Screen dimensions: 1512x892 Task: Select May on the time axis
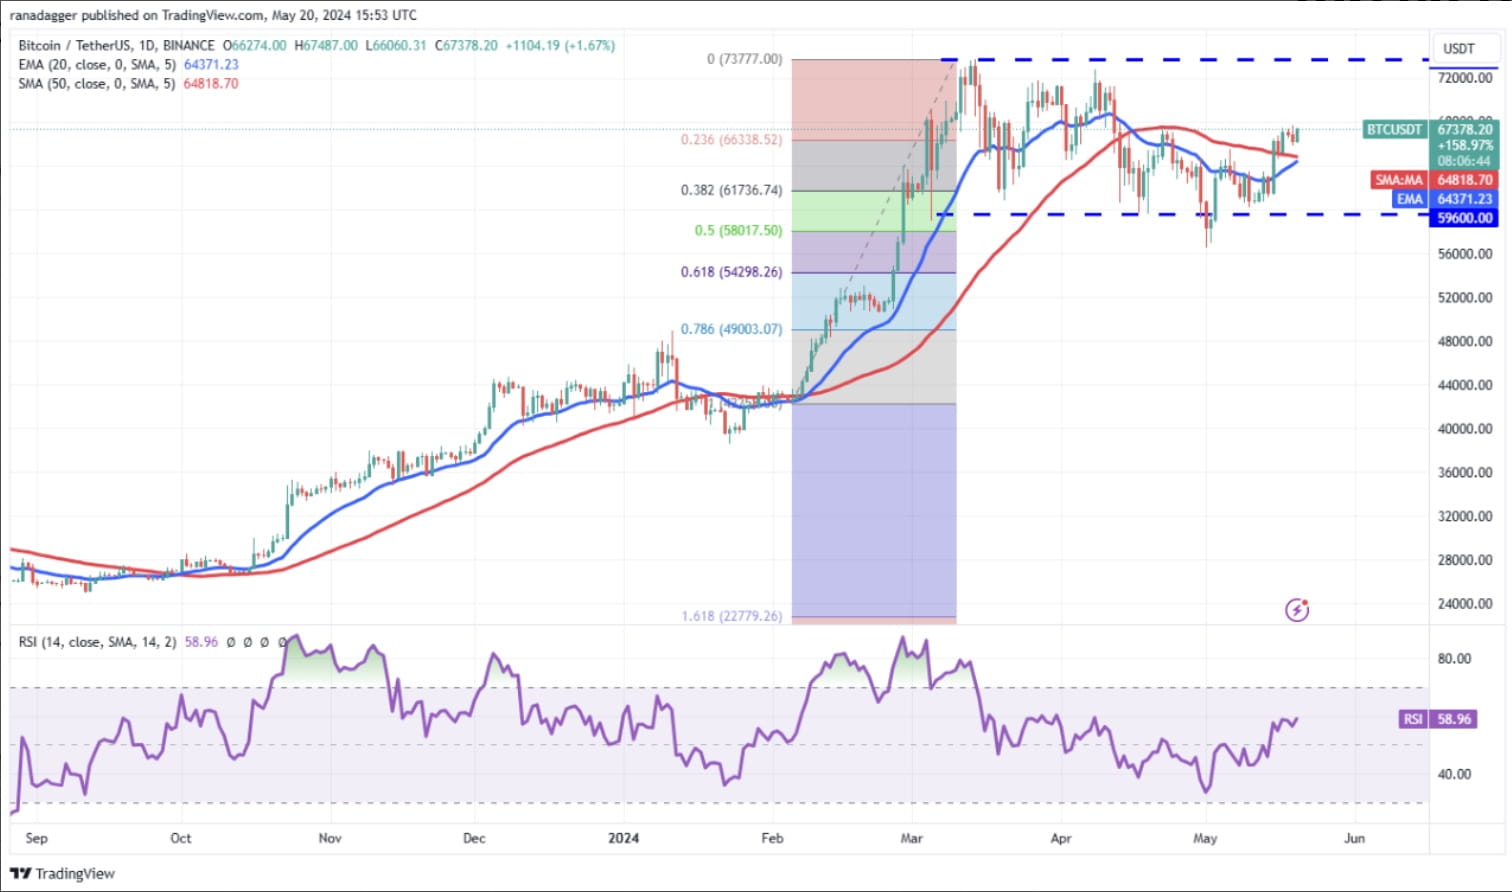coord(1205,838)
